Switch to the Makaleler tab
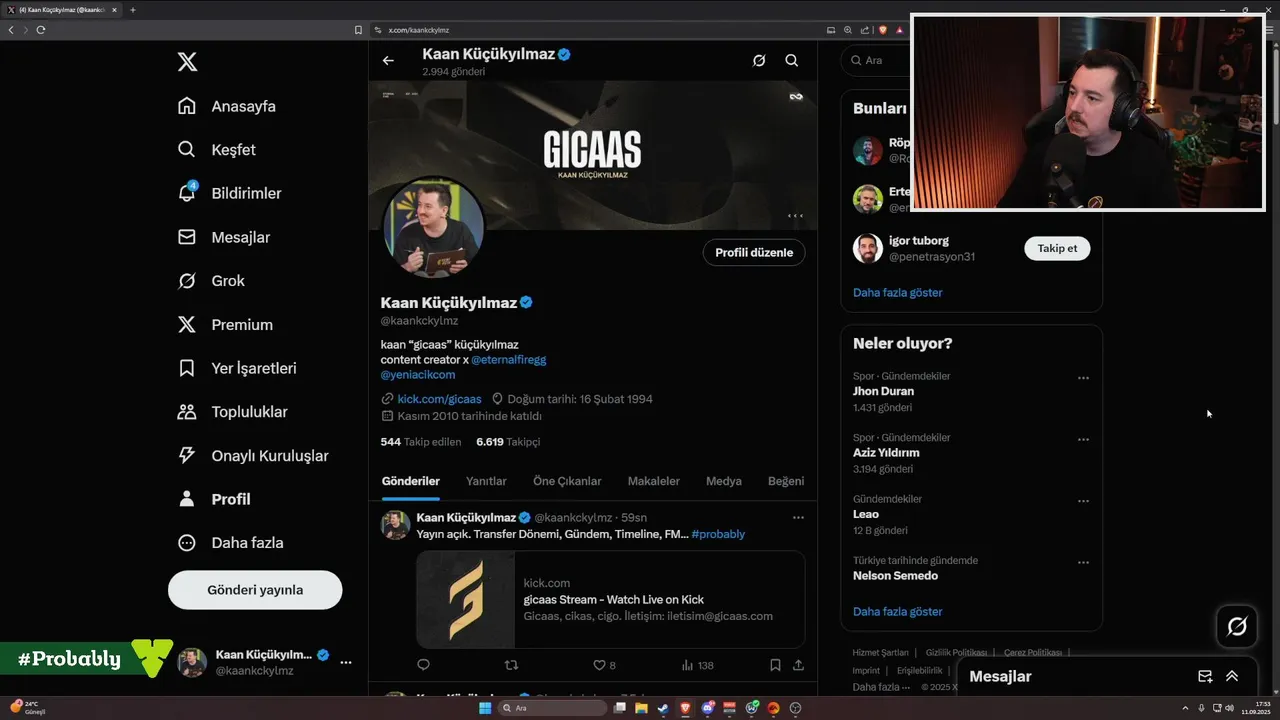1280x720 pixels. click(653, 481)
